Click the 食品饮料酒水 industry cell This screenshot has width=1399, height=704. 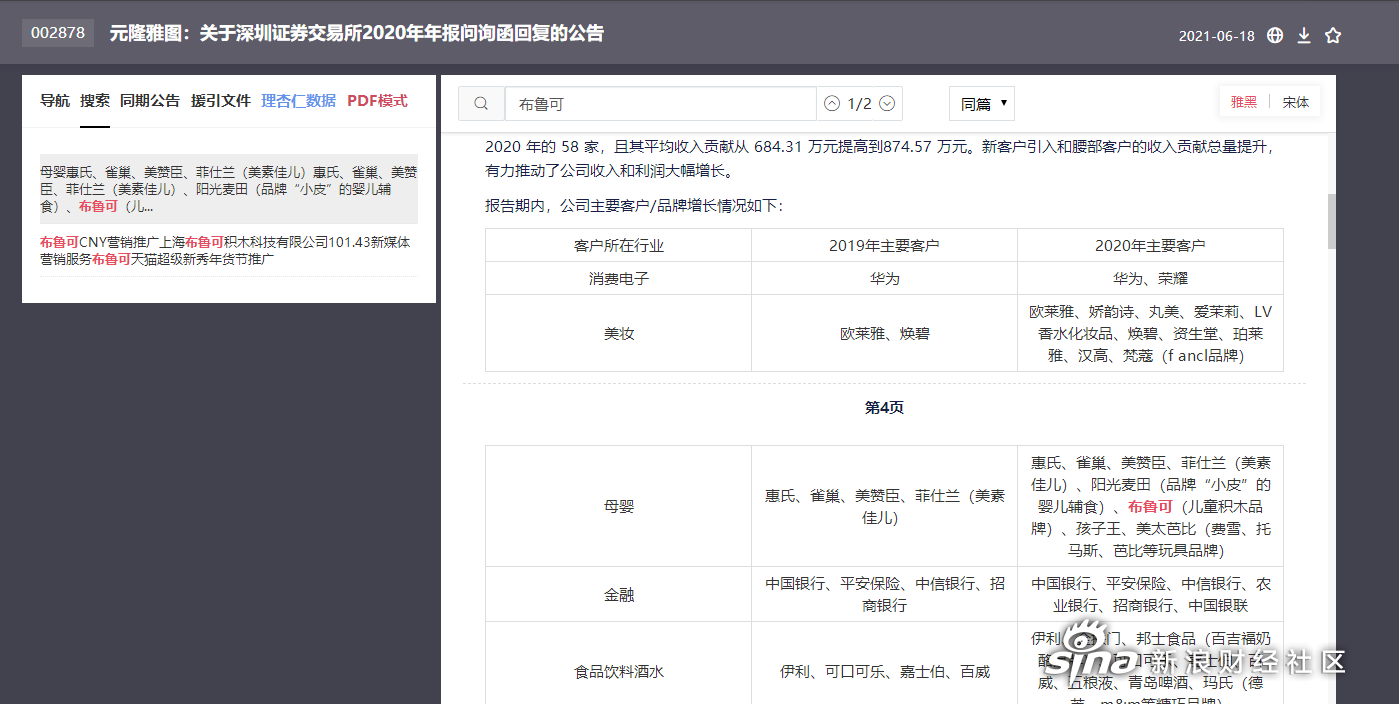619,672
